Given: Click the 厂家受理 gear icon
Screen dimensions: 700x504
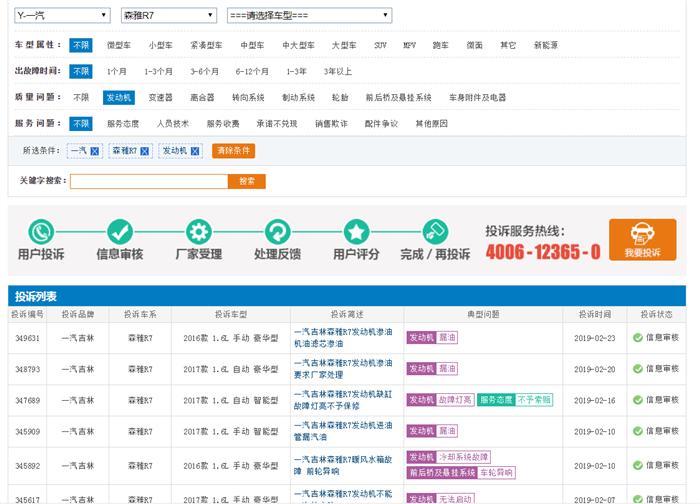Looking at the screenshot, I should pos(199,232).
